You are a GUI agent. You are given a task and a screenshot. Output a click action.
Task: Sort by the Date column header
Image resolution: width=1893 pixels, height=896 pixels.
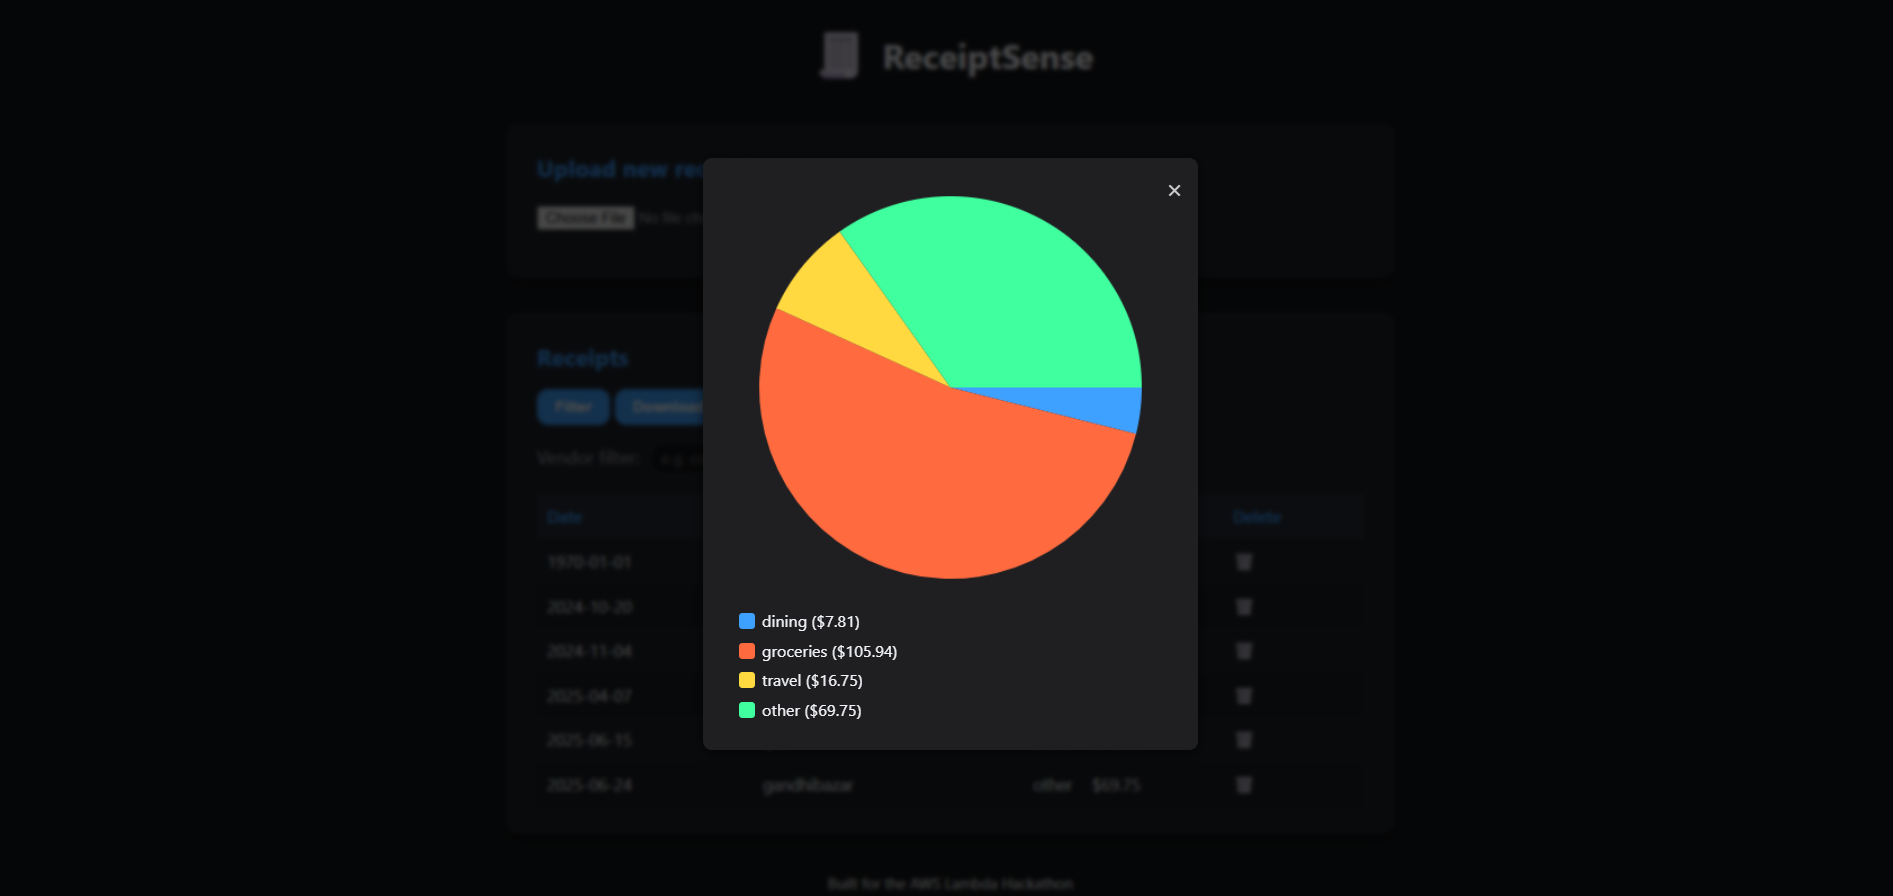tap(565, 517)
